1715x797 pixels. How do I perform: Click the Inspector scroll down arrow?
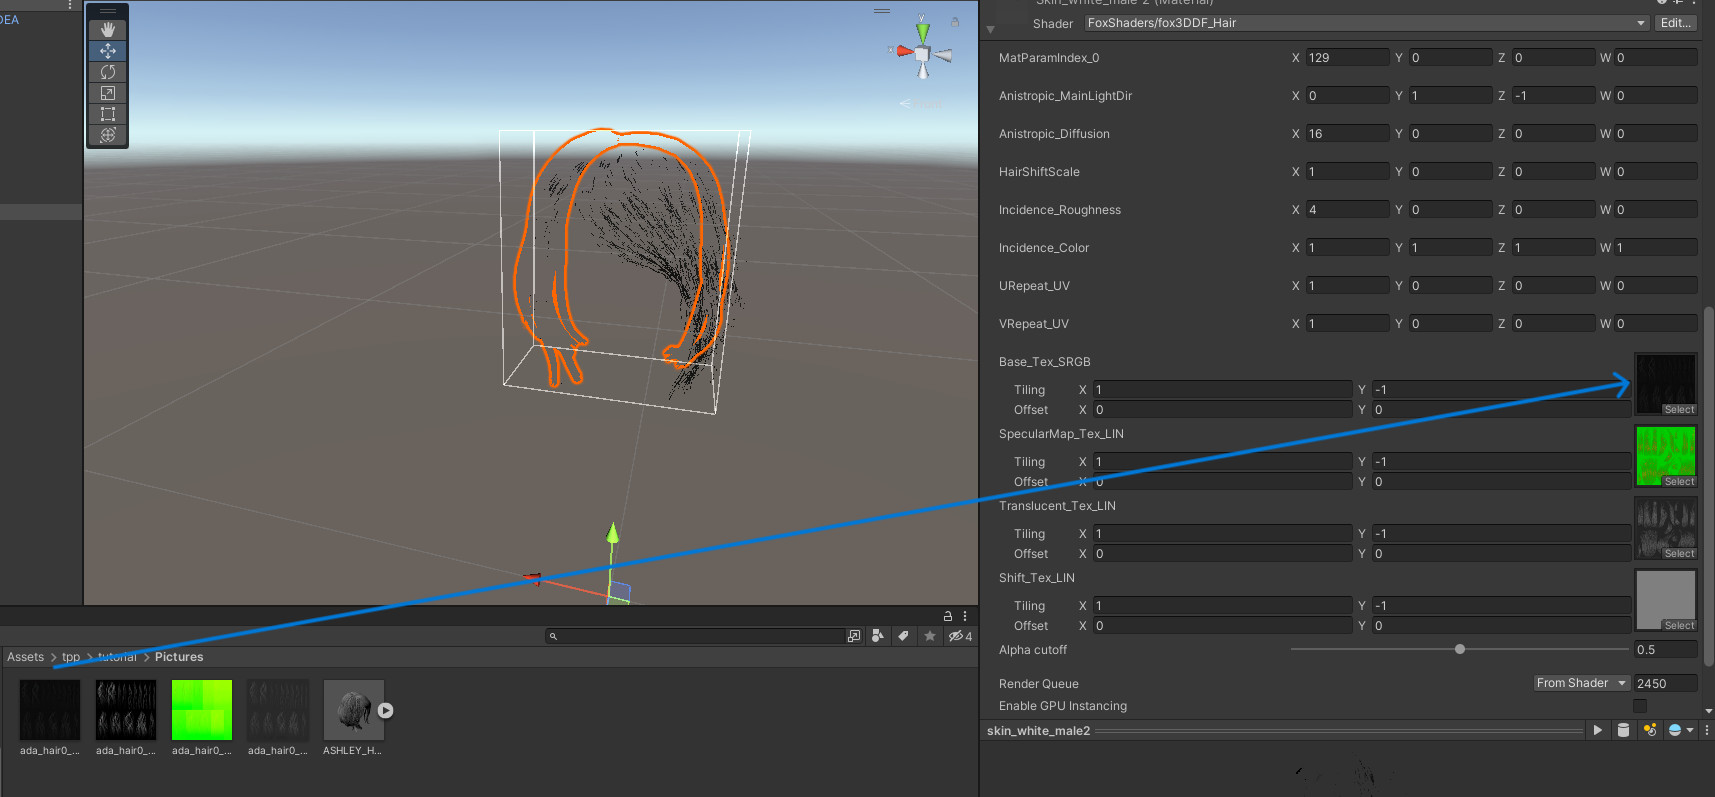tap(1709, 711)
